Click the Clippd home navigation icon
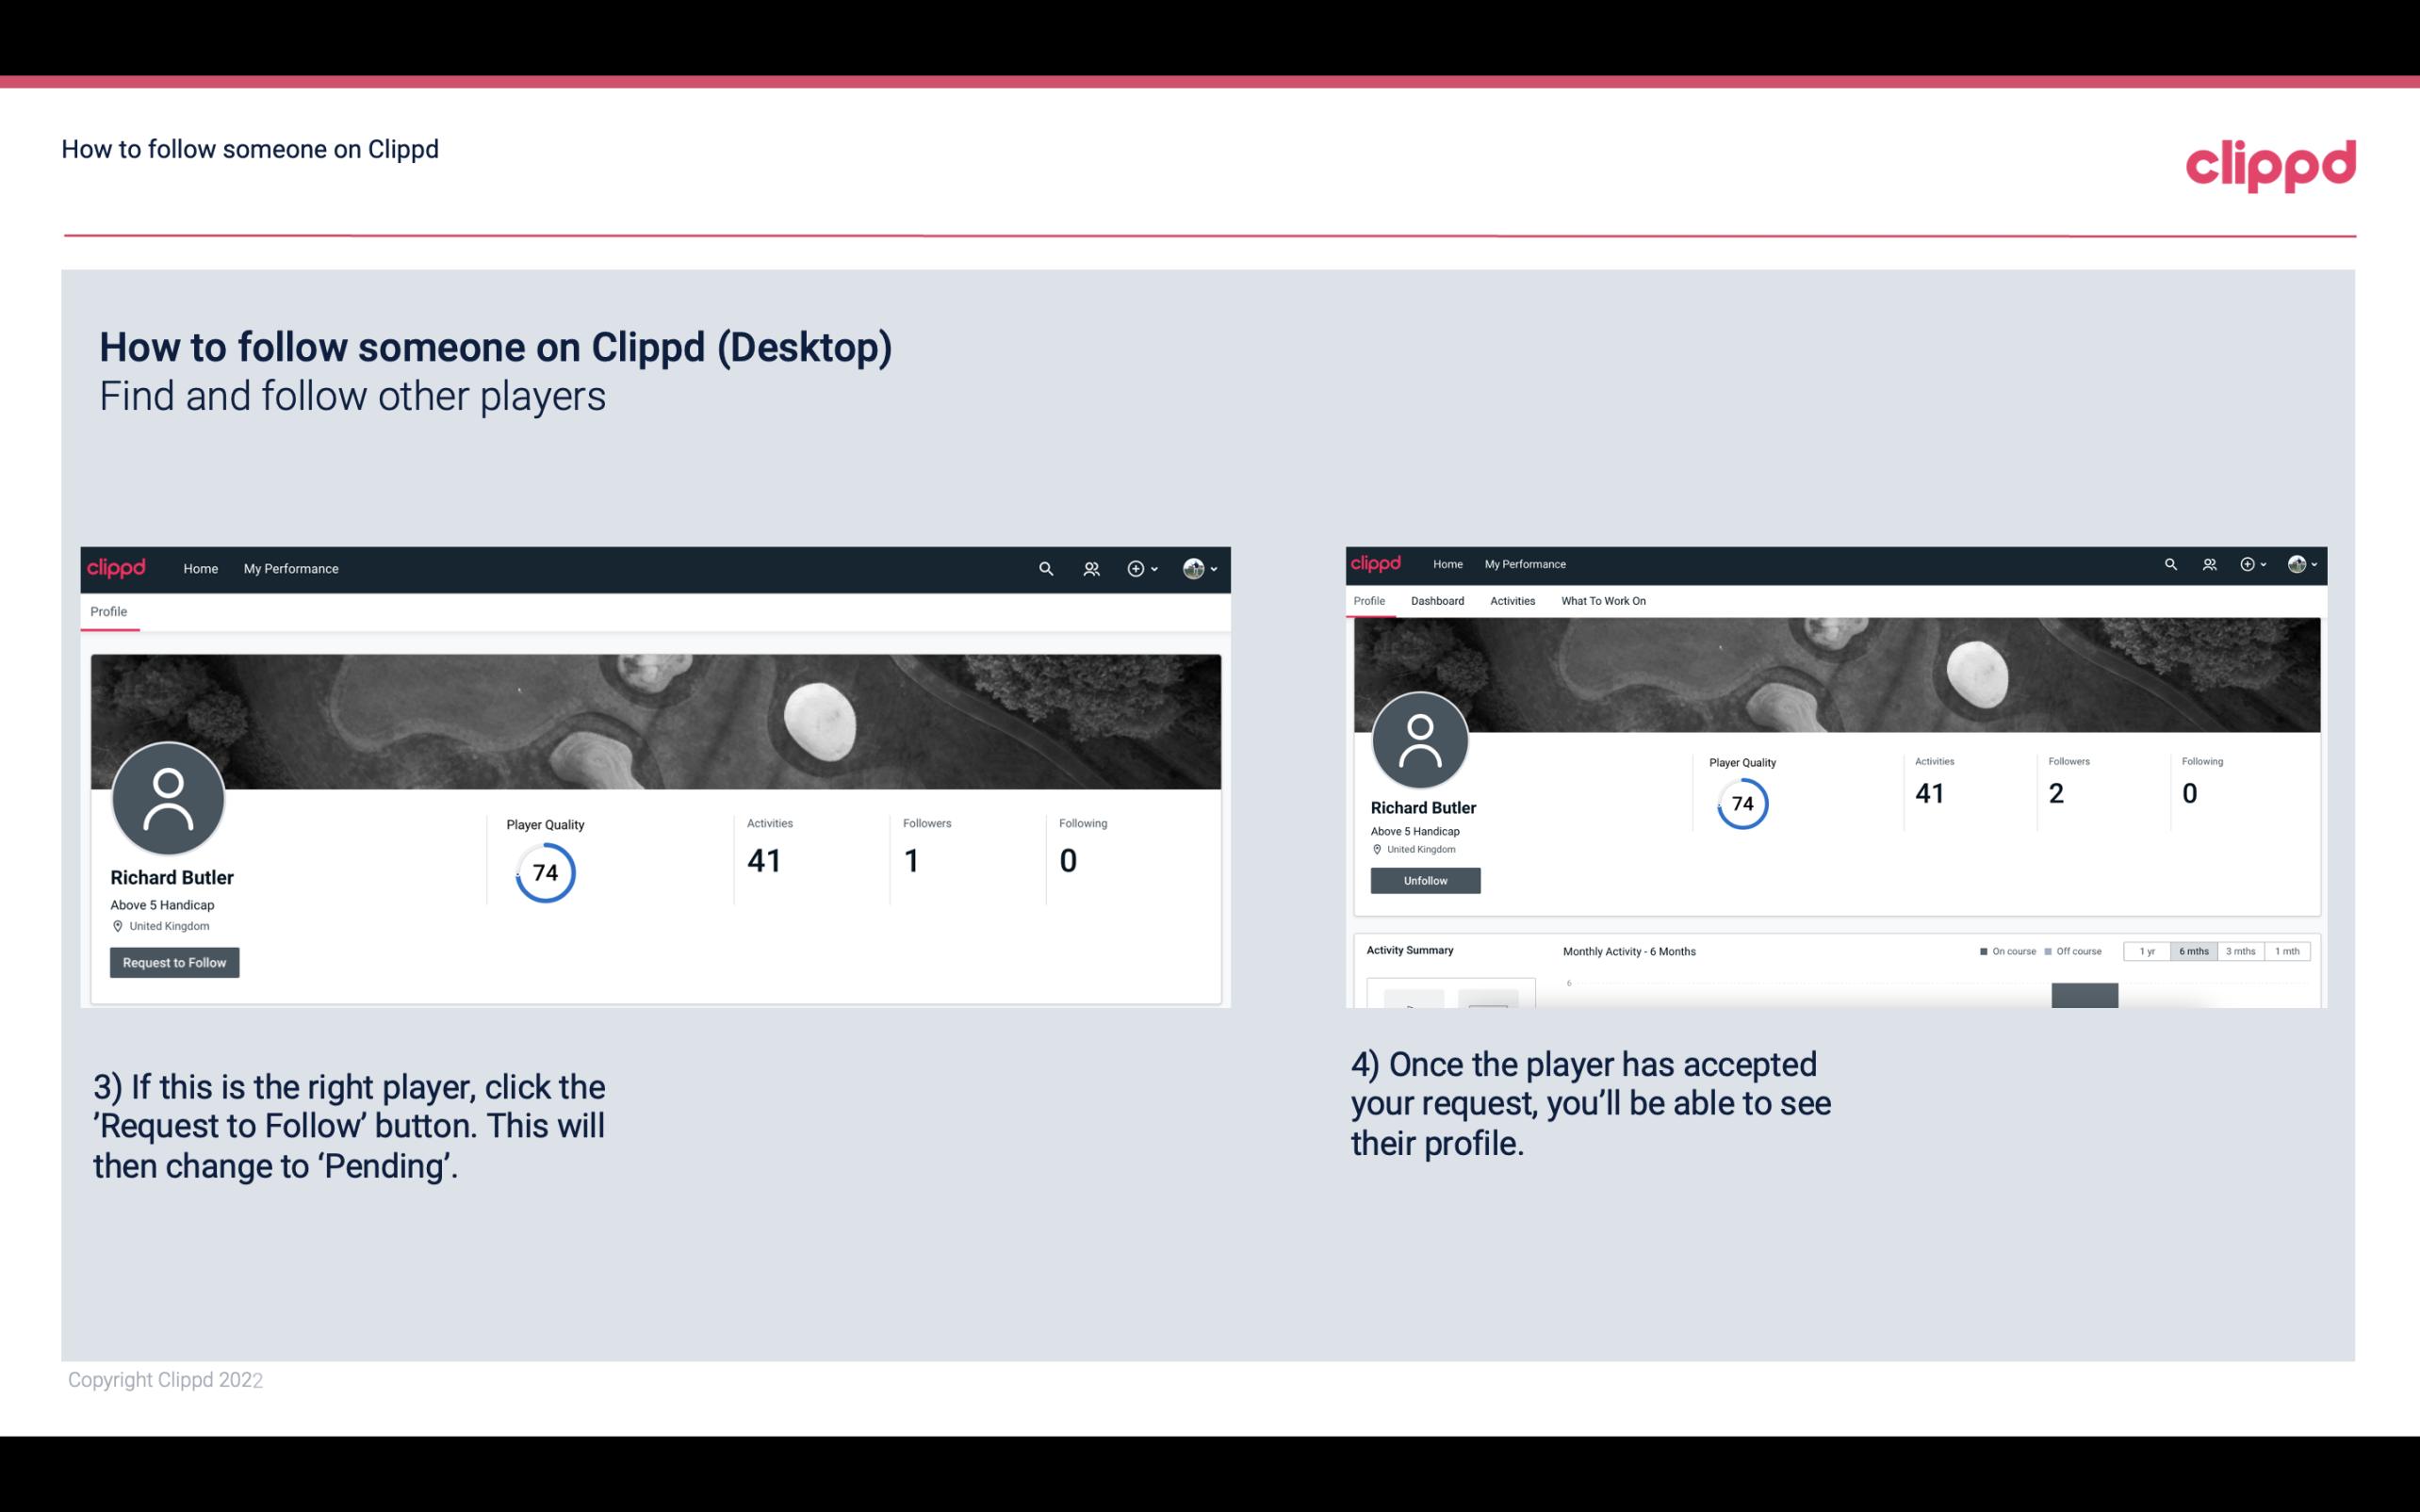 click(199, 568)
